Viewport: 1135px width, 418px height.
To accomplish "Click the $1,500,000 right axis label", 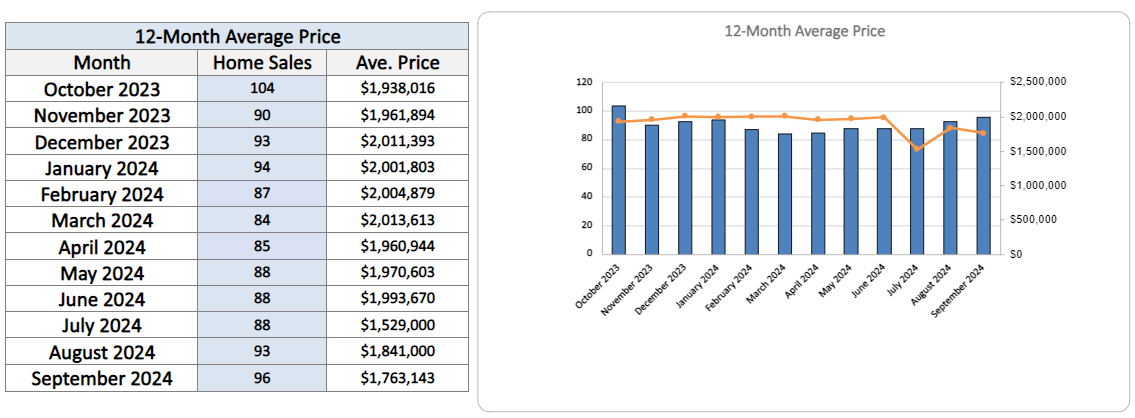I will pyautogui.click(x=1037, y=151).
